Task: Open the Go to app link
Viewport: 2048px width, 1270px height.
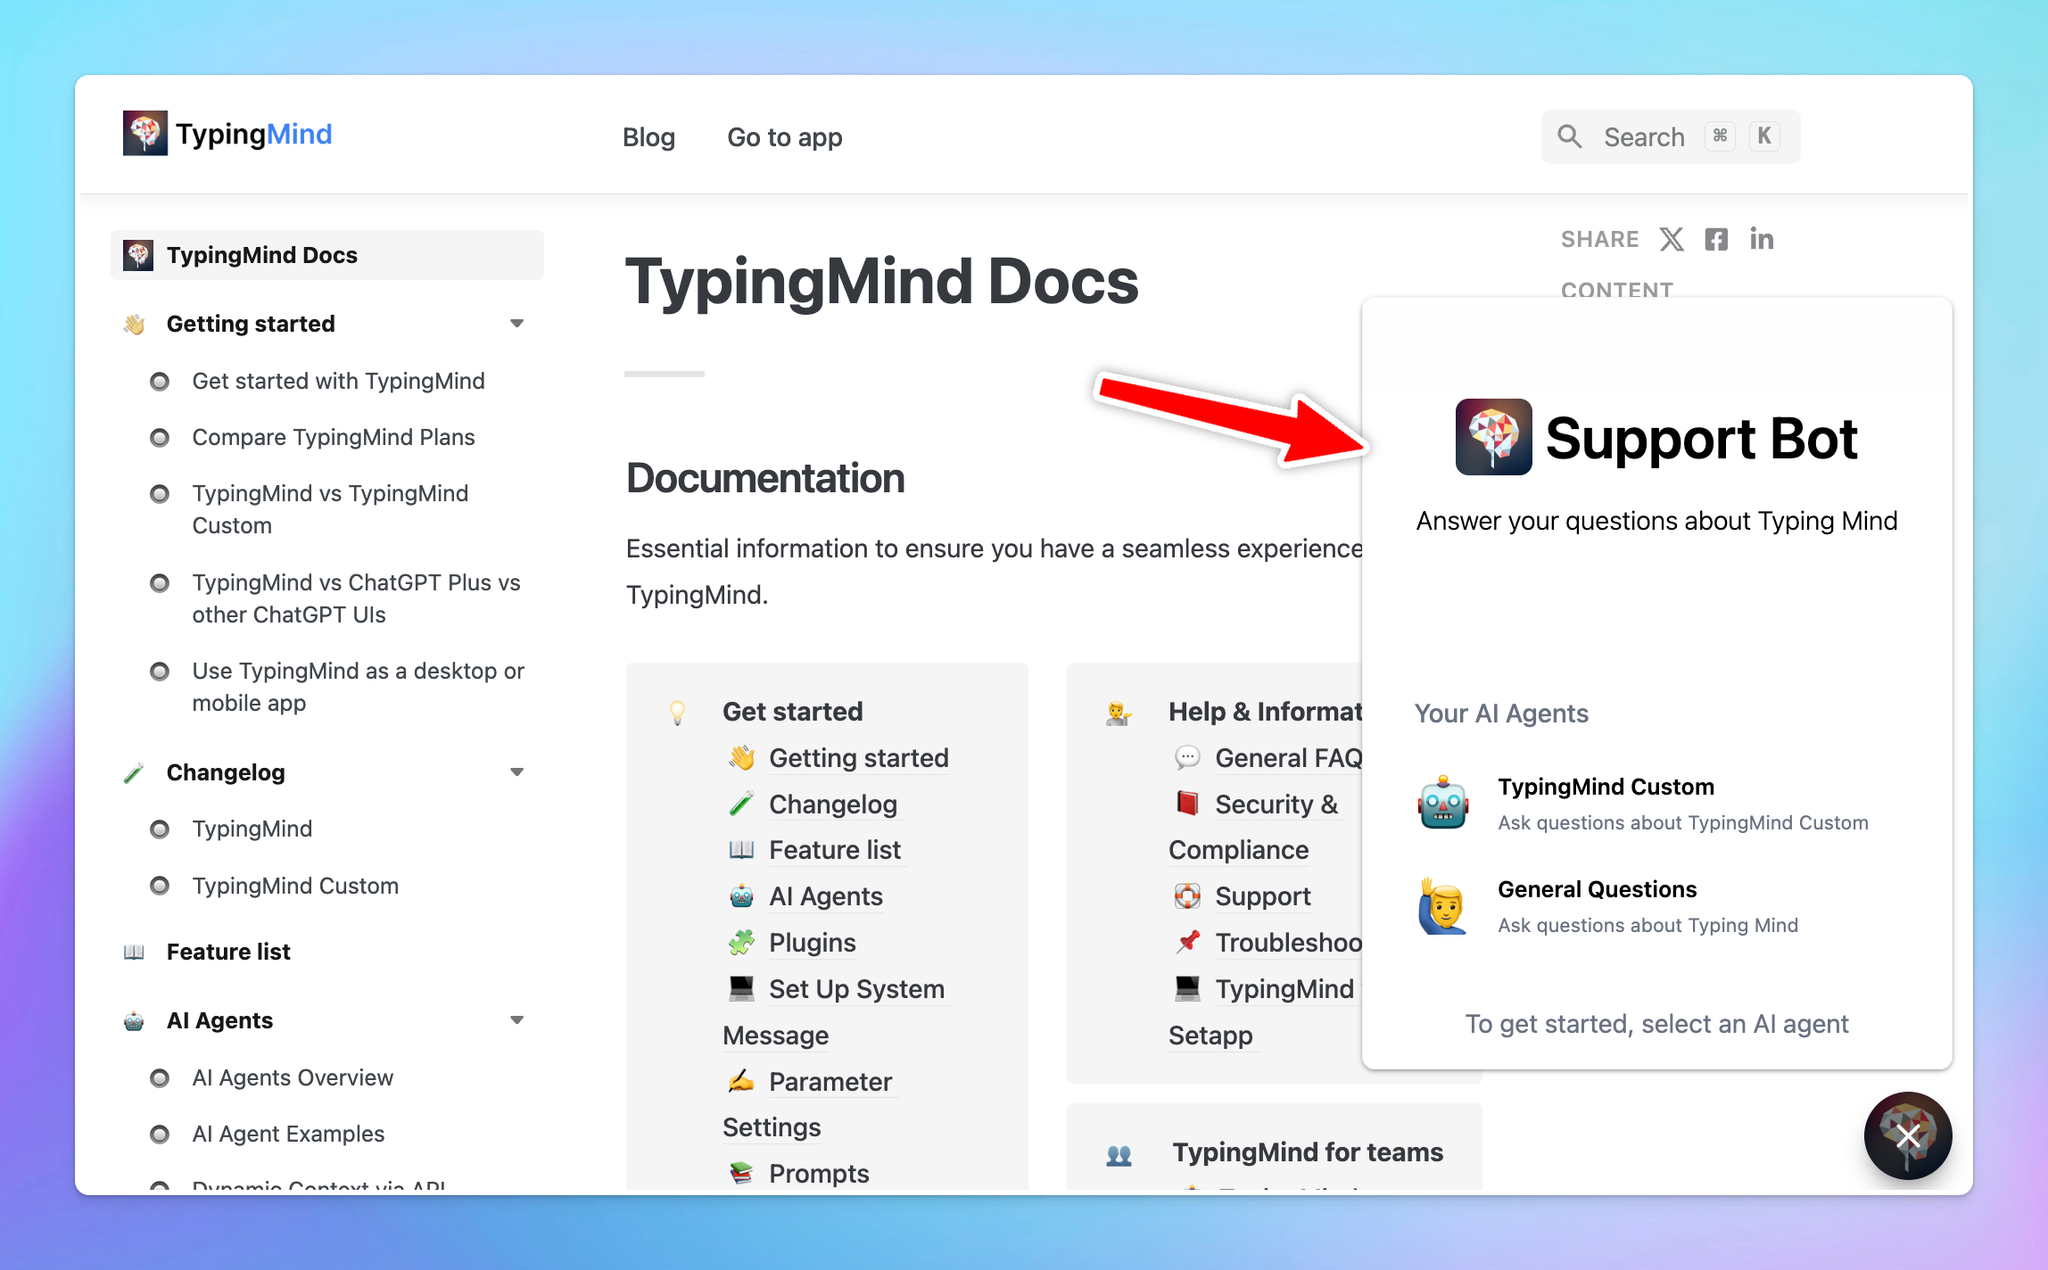Action: click(x=784, y=137)
